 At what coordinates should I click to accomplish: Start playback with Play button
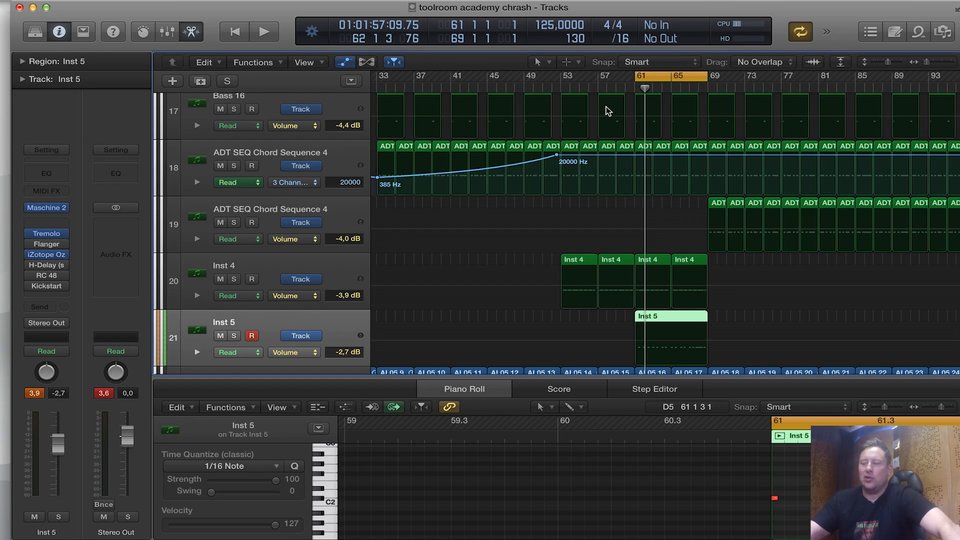coord(264,32)
